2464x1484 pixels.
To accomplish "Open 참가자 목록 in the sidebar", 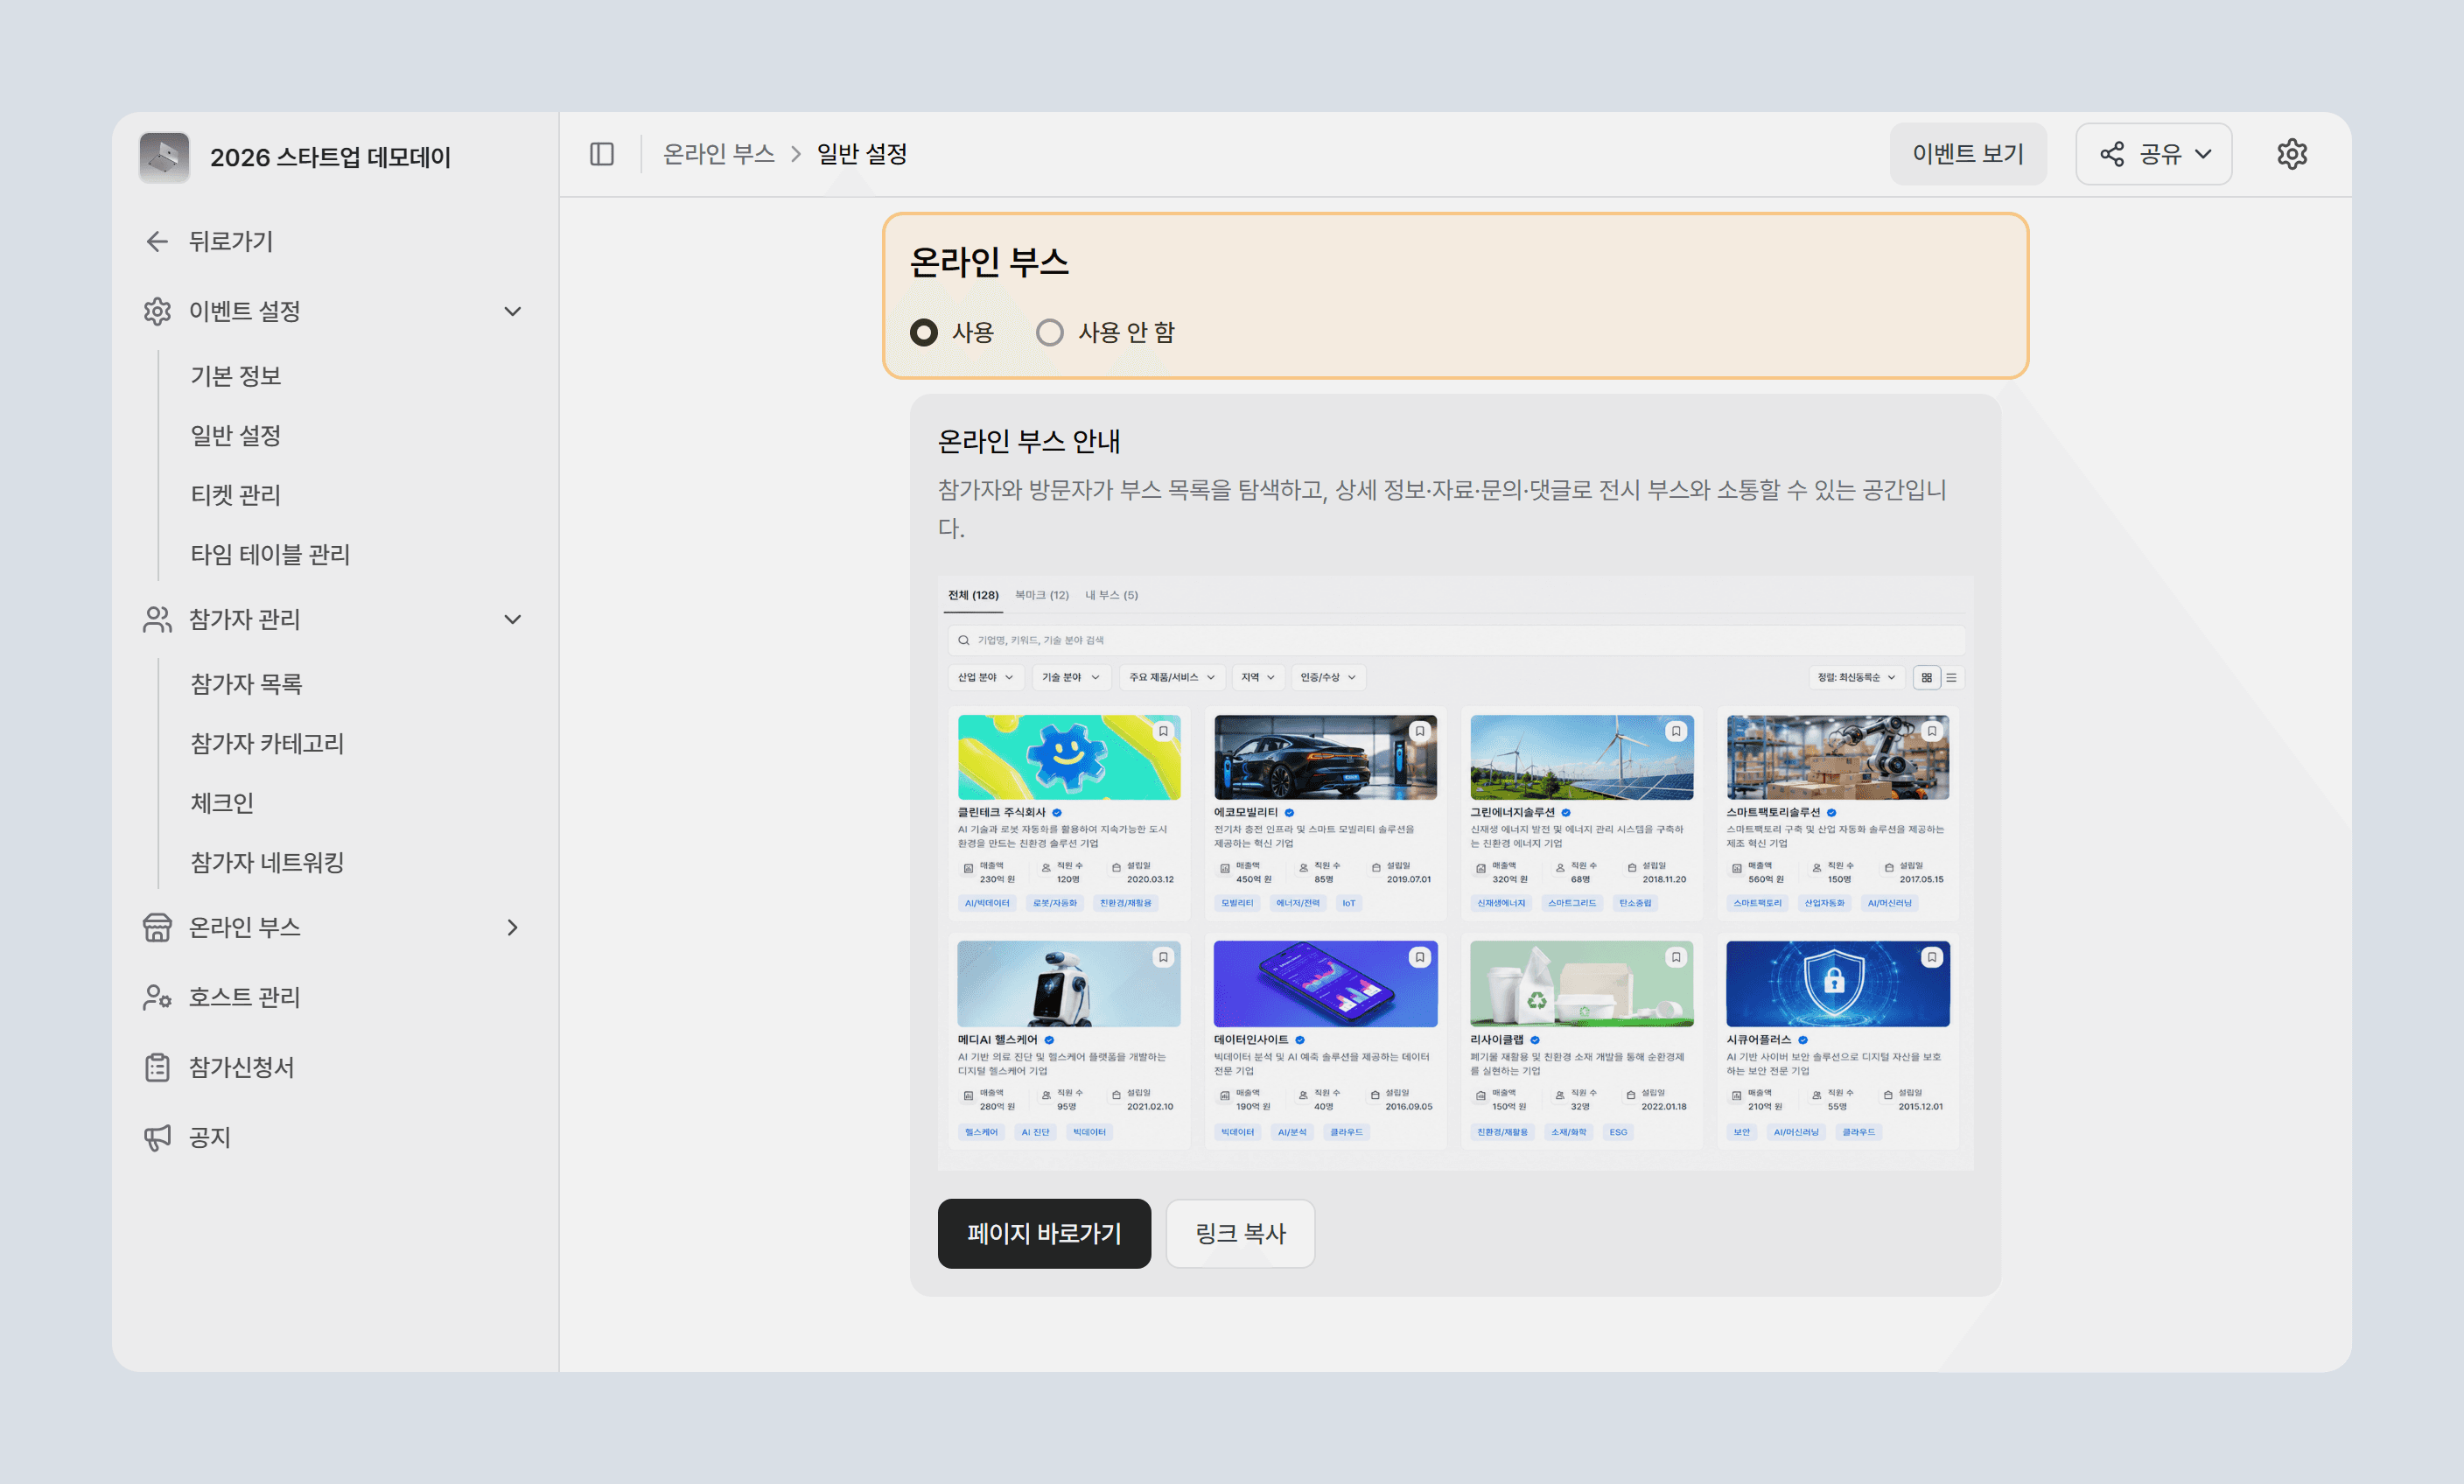I will tap(246, 684).
